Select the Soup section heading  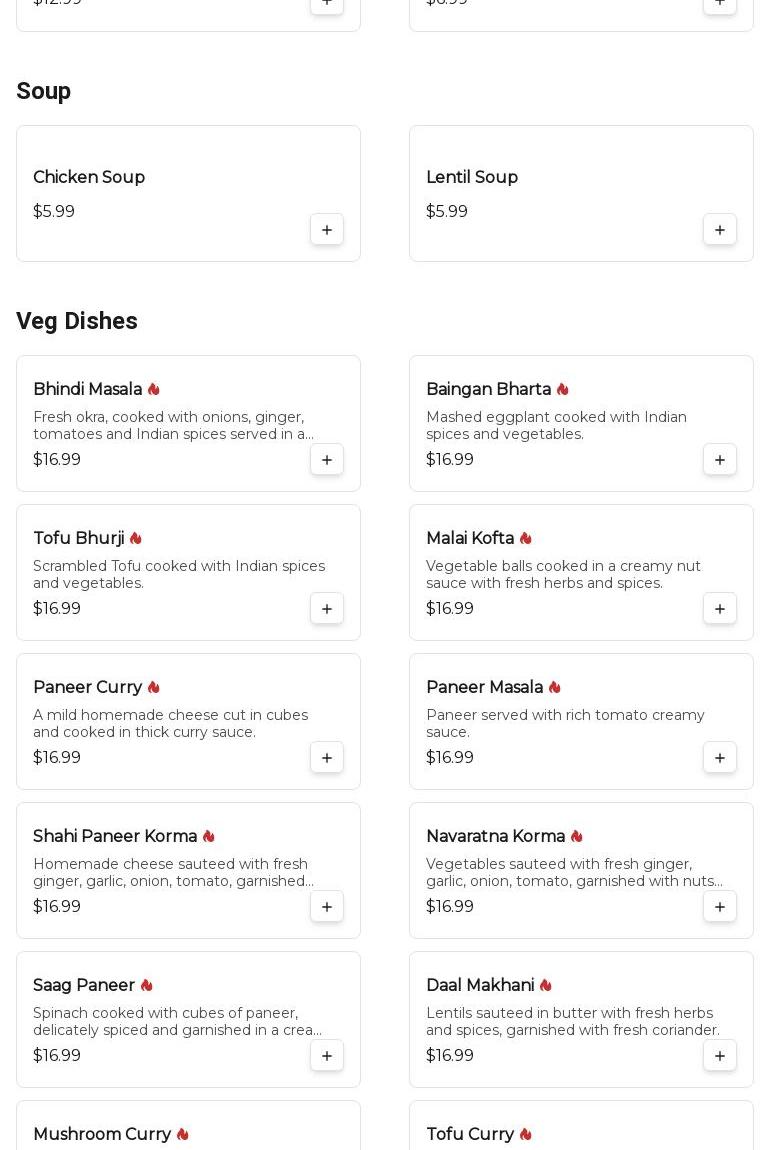pos(44,91)
